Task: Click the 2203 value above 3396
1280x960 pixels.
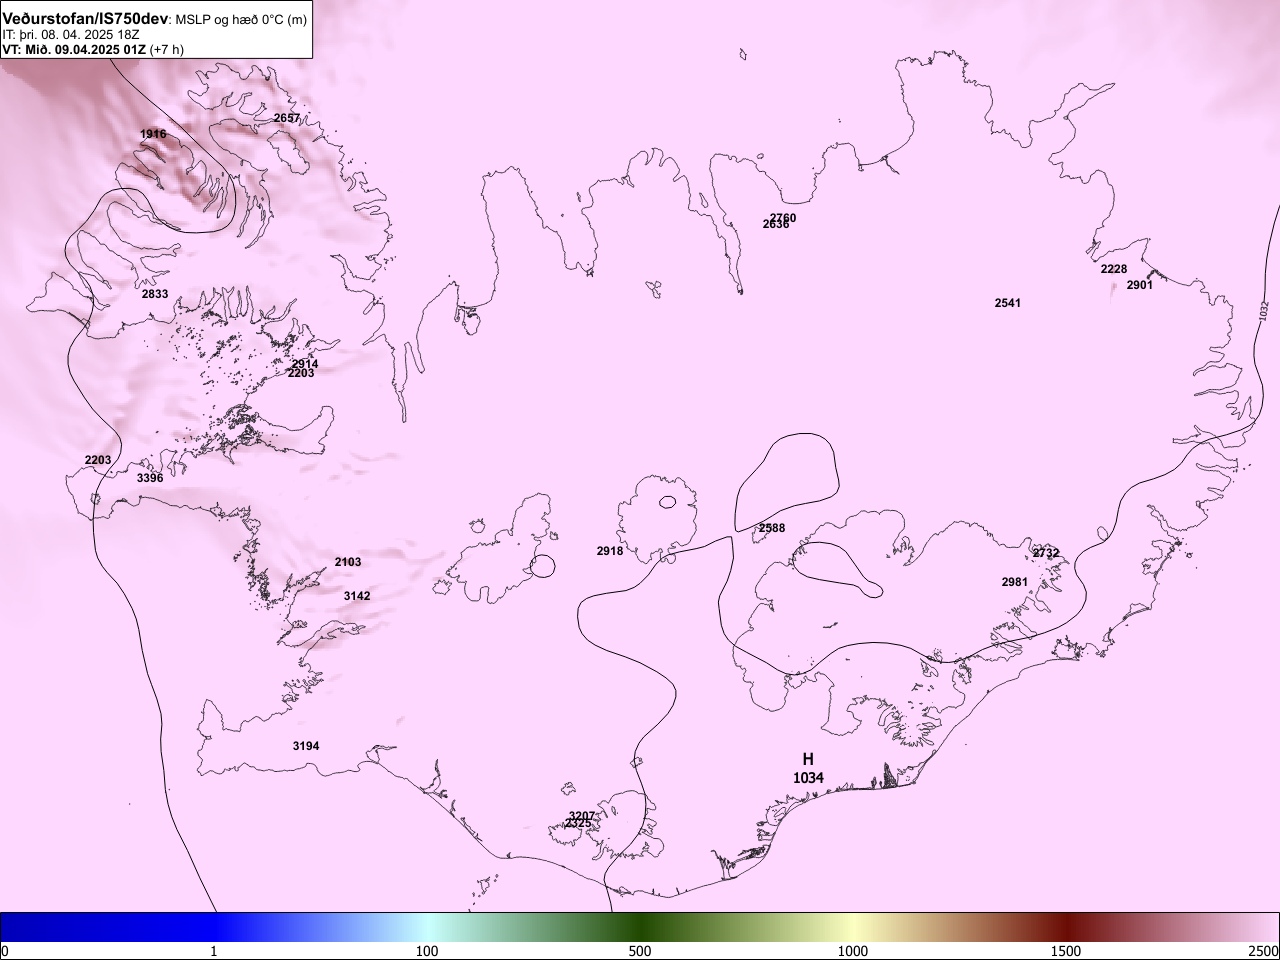Action: (x=98, y=460)
